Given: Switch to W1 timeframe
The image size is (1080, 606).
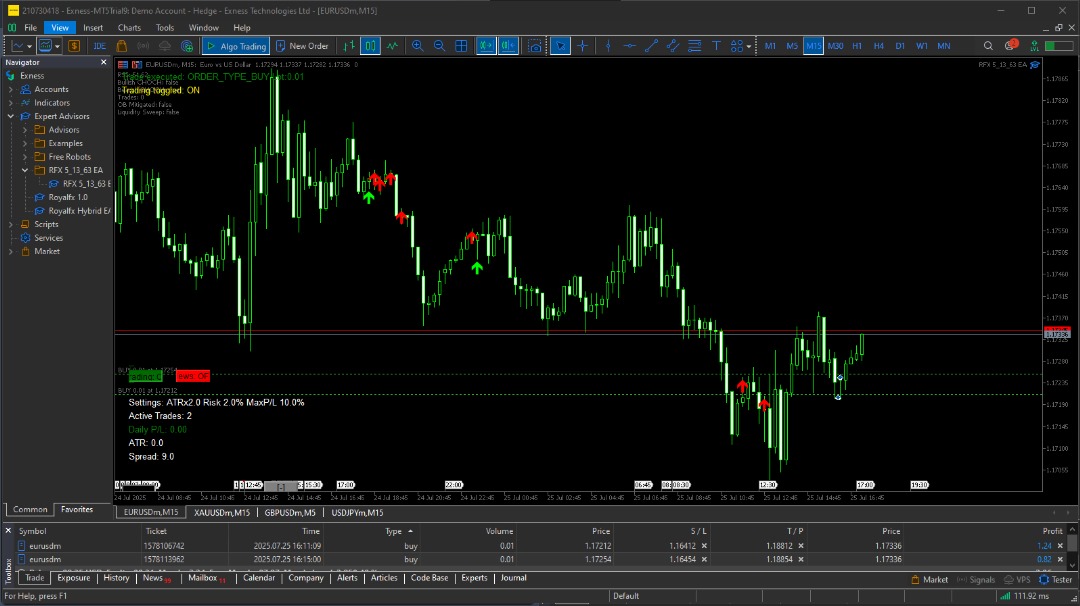Looking at the screenshot, I should click(x=922, y=46).
